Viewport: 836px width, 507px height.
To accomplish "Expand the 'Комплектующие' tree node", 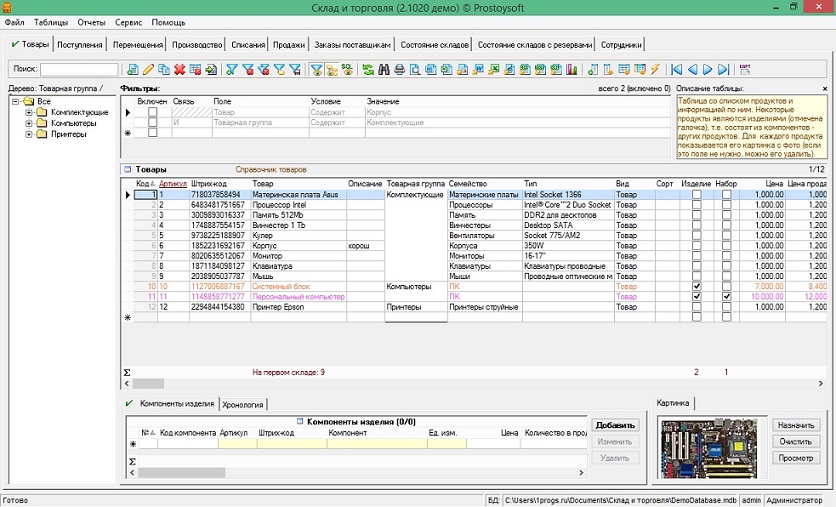I will (30, 112).
